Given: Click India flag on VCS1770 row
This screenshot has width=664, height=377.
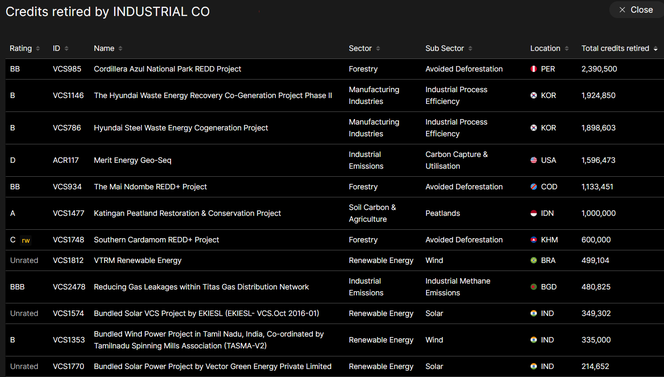Looking at the screenshot, I should coord(534,366).
